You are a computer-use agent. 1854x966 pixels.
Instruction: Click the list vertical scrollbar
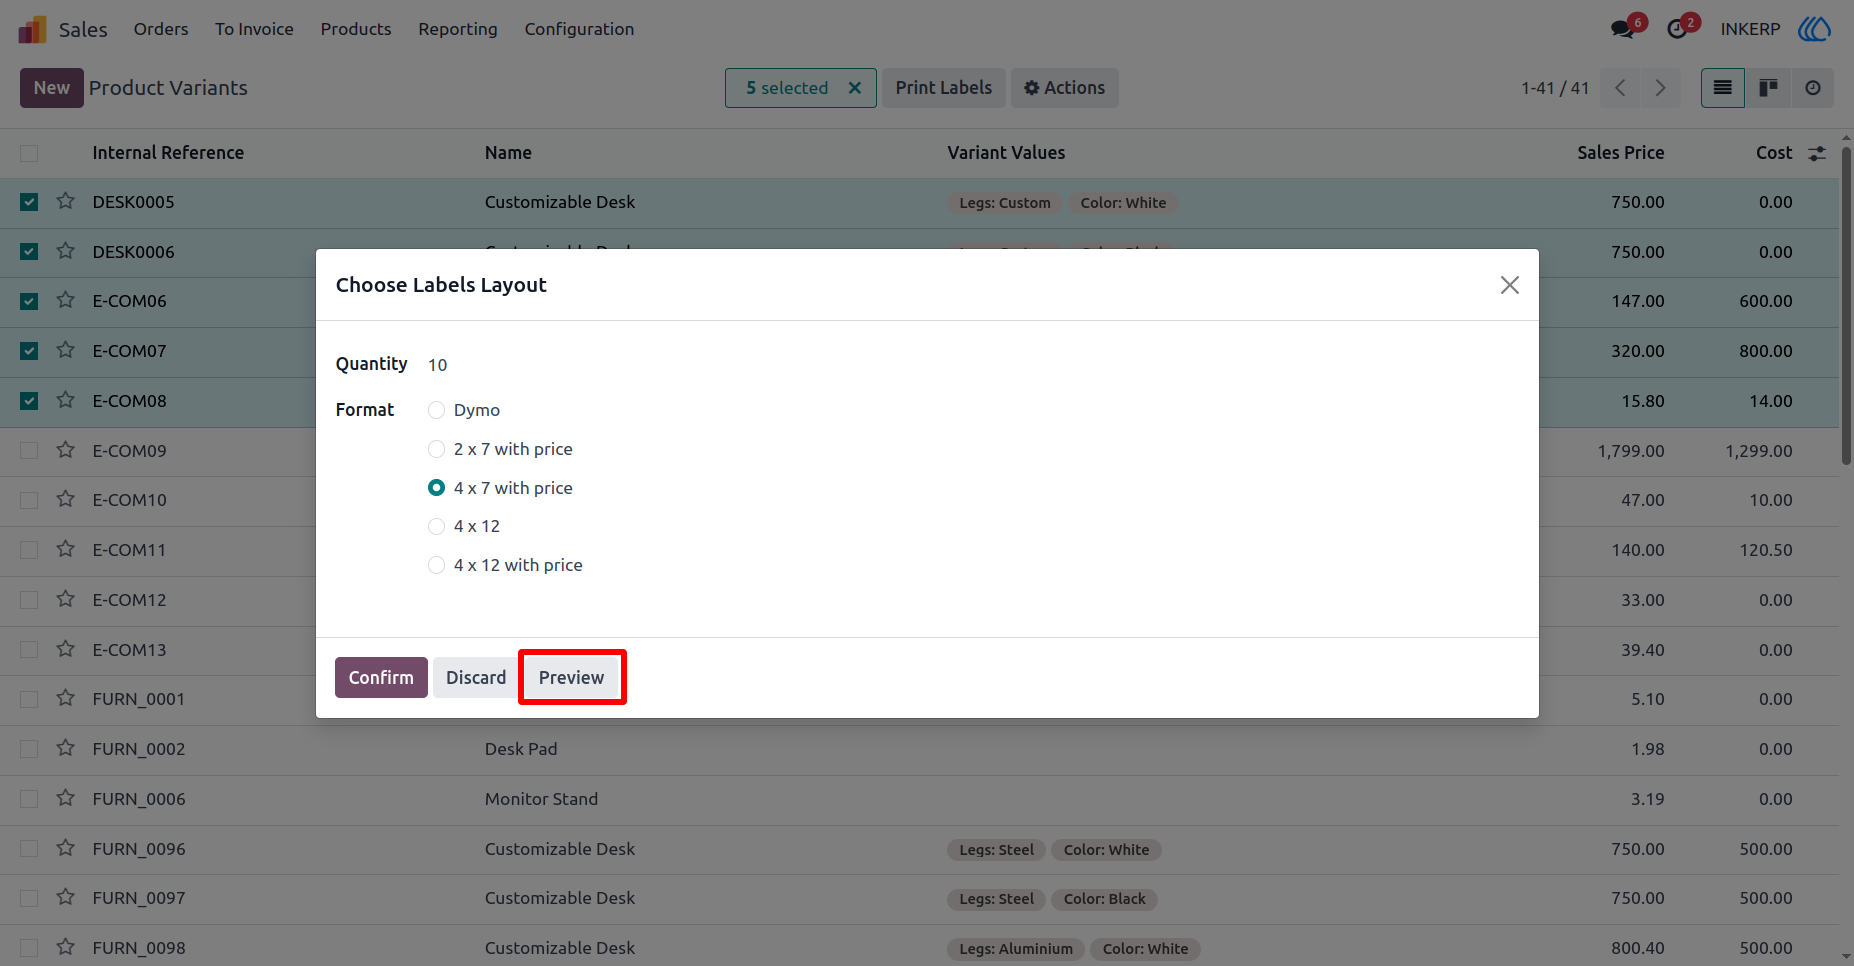pyautogui.click(x=1846, y=306)
